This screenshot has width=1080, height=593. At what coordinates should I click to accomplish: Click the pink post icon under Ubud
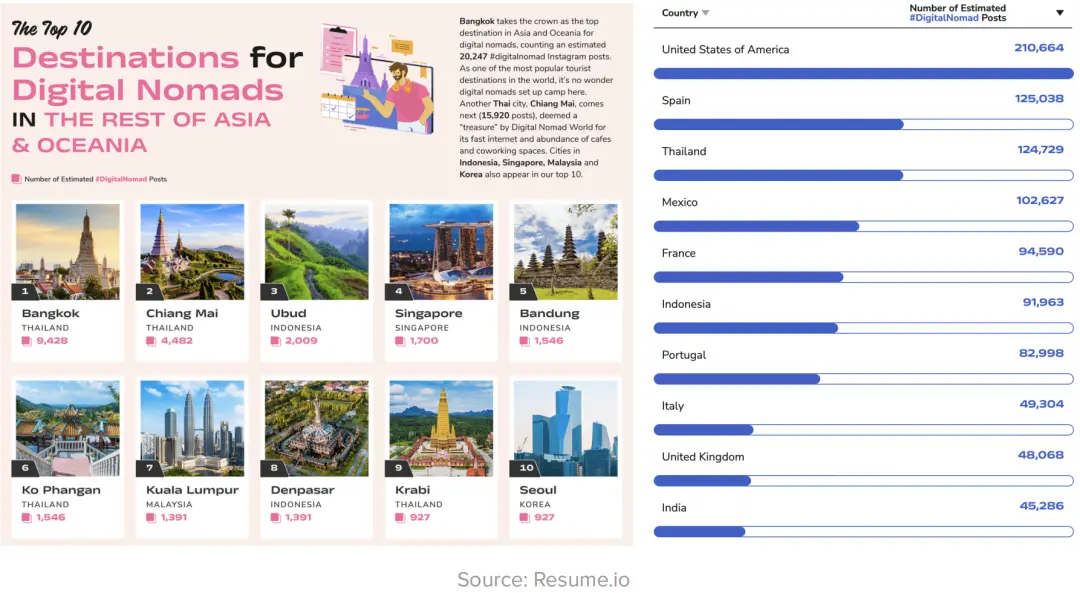pyautogui.click(x=276, y=341)
